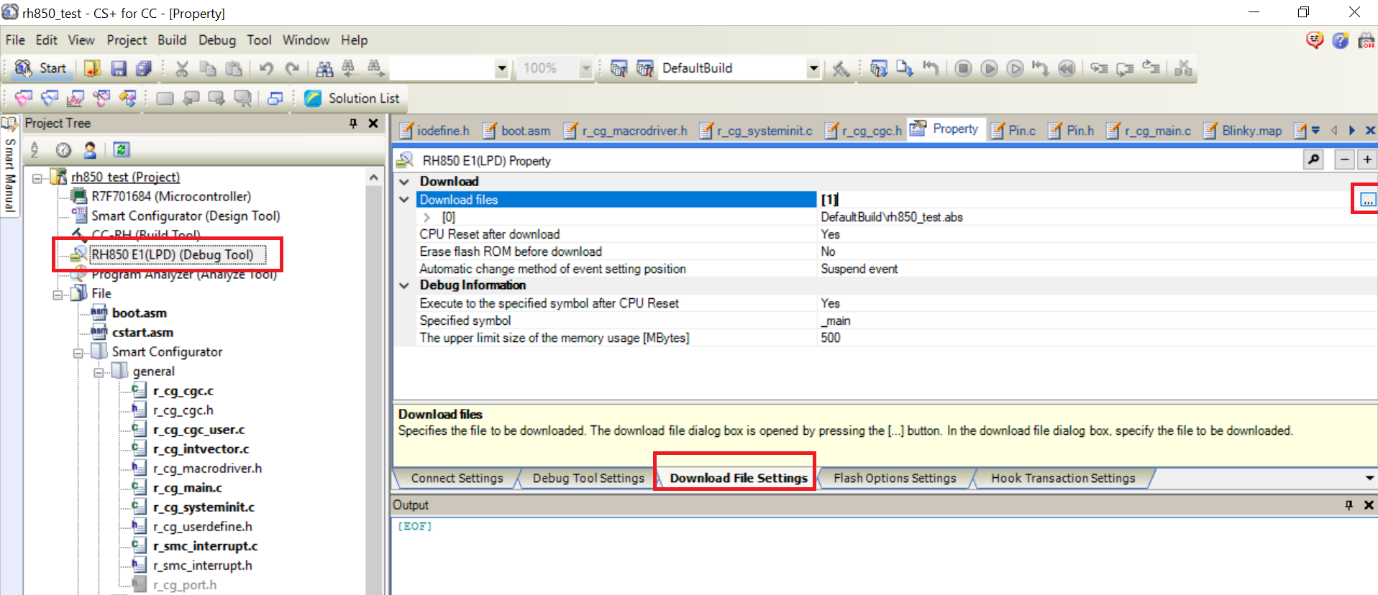
Task: Switch to the Pin.c editor tab
Action: (1012, 131)
